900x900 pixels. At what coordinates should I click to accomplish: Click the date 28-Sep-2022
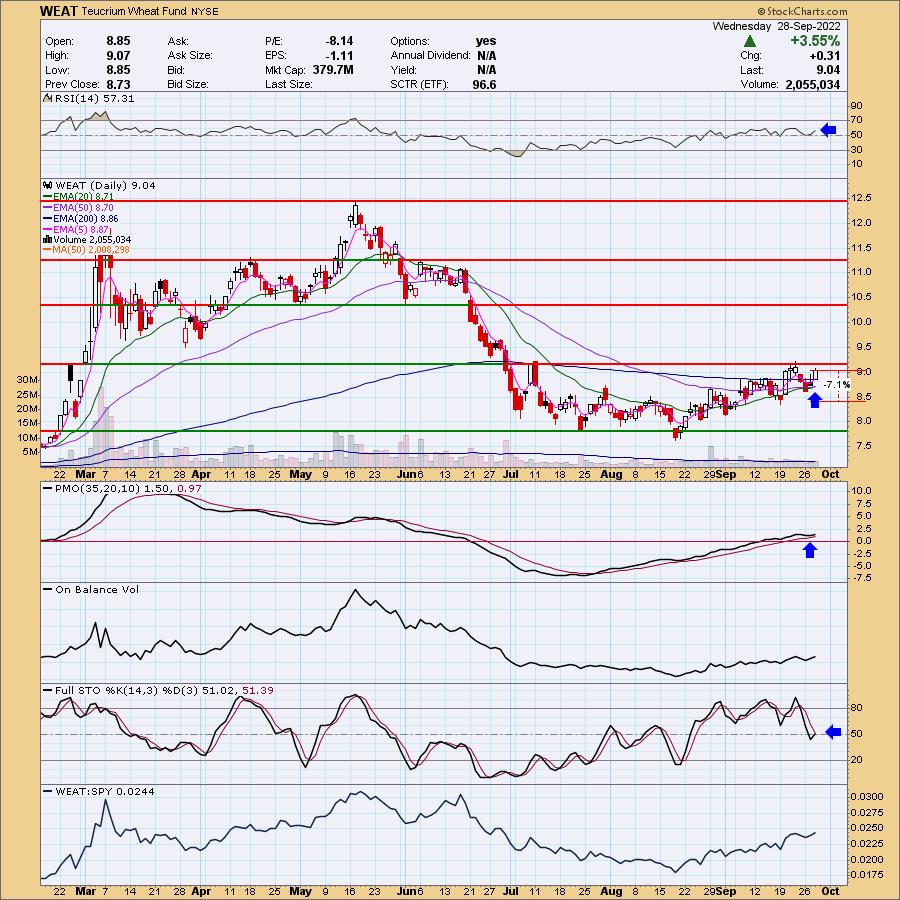(x=808, y=26)
